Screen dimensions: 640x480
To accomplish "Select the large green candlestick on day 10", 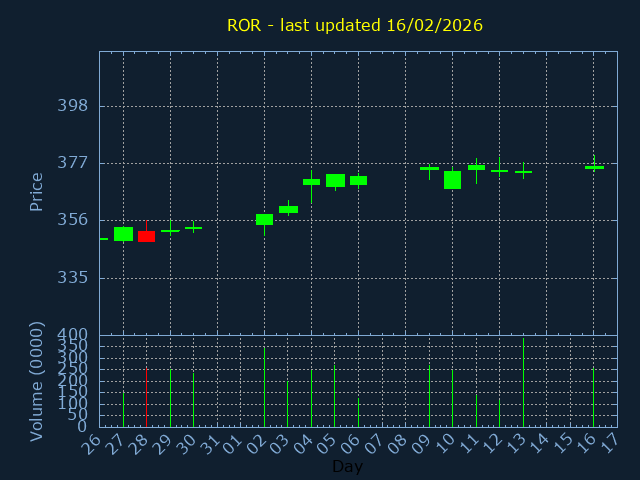I will (x=452, y=180).
